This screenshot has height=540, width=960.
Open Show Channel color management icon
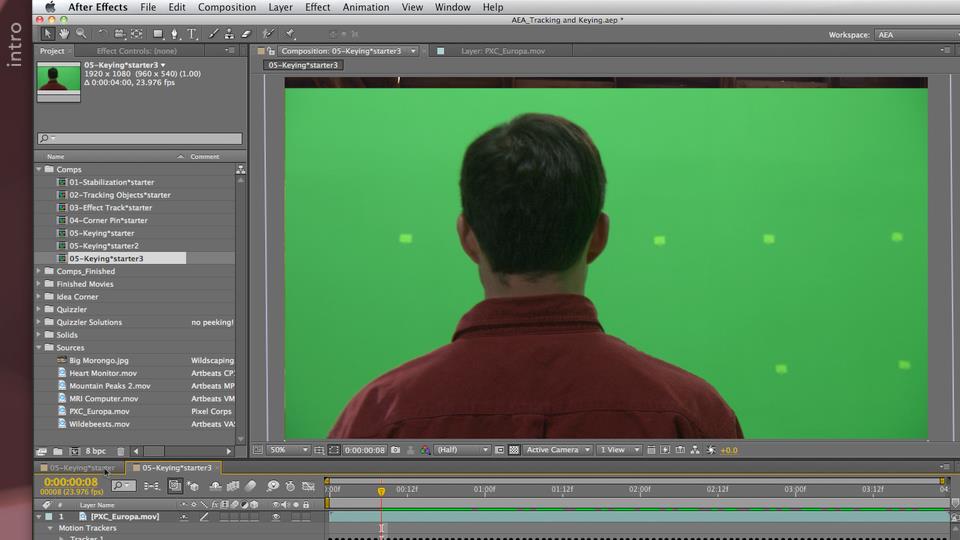click(x=425, y=450)
